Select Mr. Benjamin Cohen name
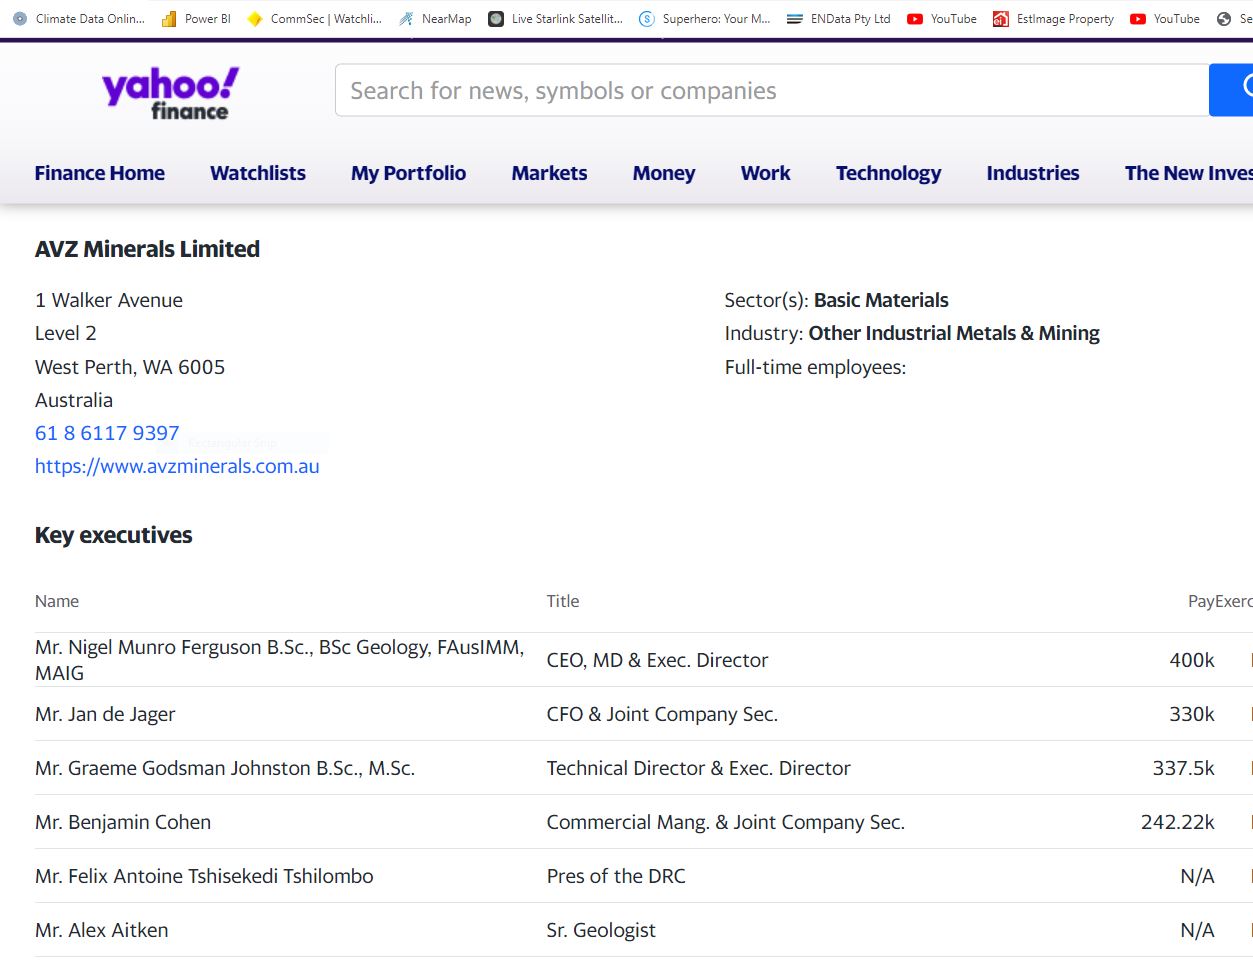Viewport: 1253px width, 964px height. click(123, 822)
